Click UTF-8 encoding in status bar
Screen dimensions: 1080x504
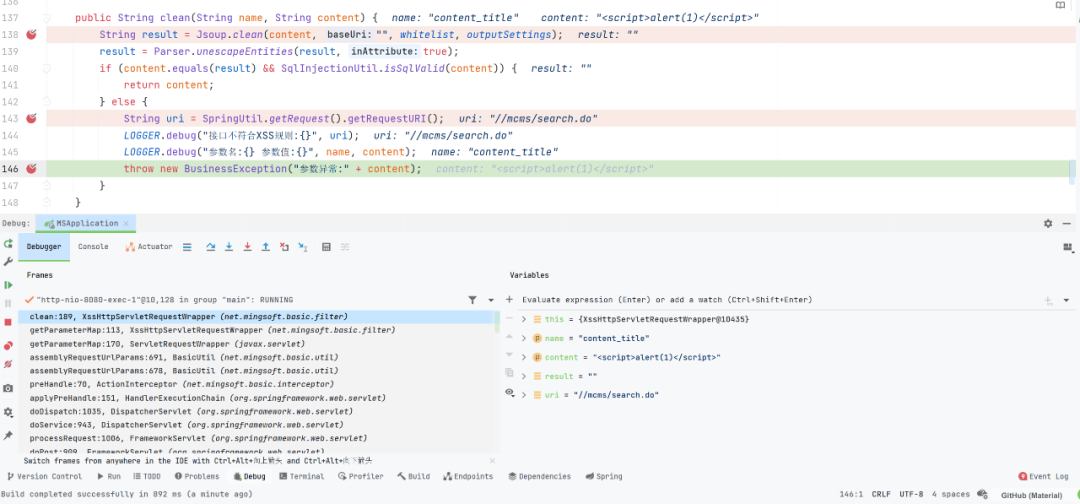911,494
